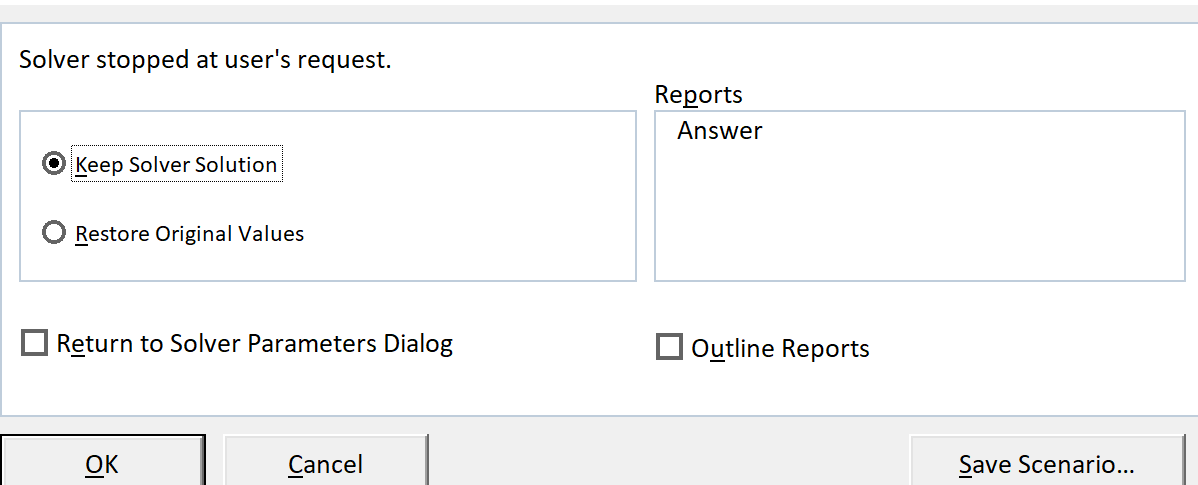Screen dimensions: 1198x485
Task: Open the Save Scenario dialog
Action: click(x=1046, y=464)
